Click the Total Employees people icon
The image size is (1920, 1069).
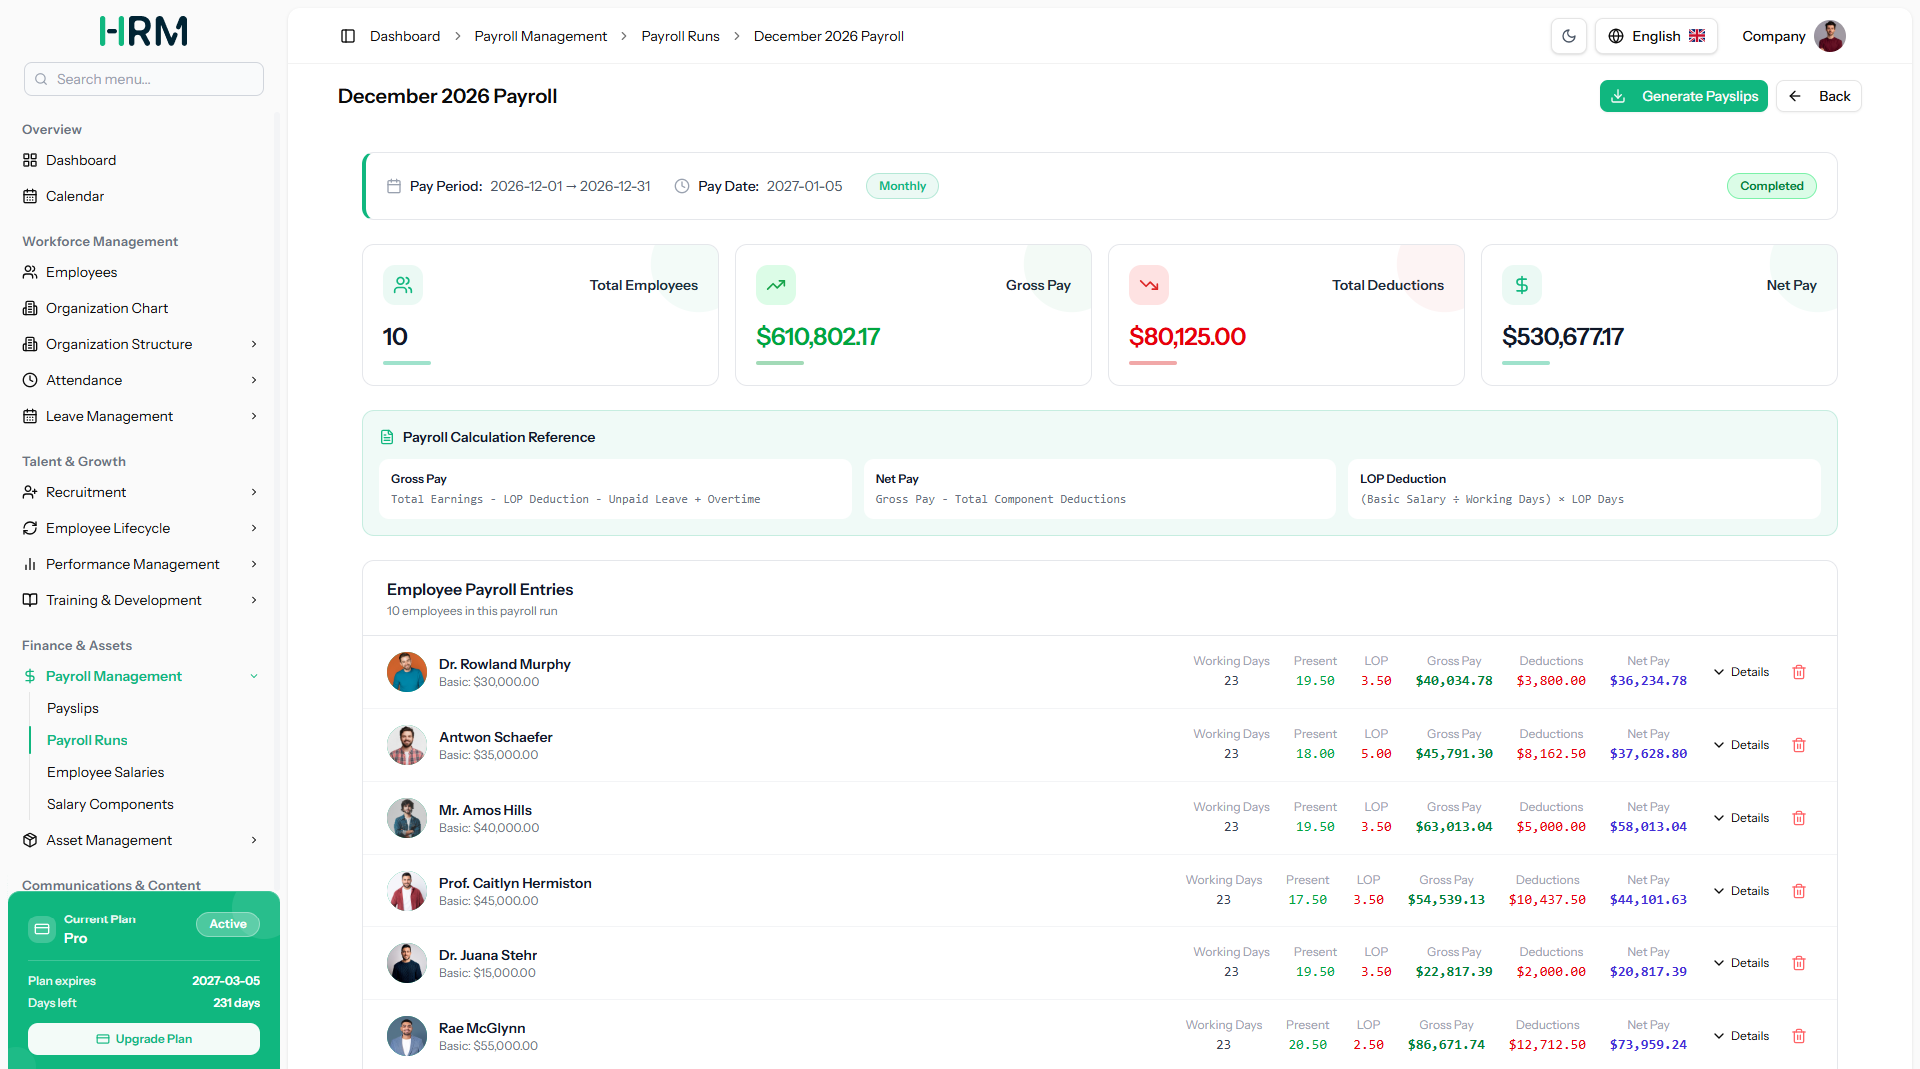pyautogui.click(x=403, y=285)
